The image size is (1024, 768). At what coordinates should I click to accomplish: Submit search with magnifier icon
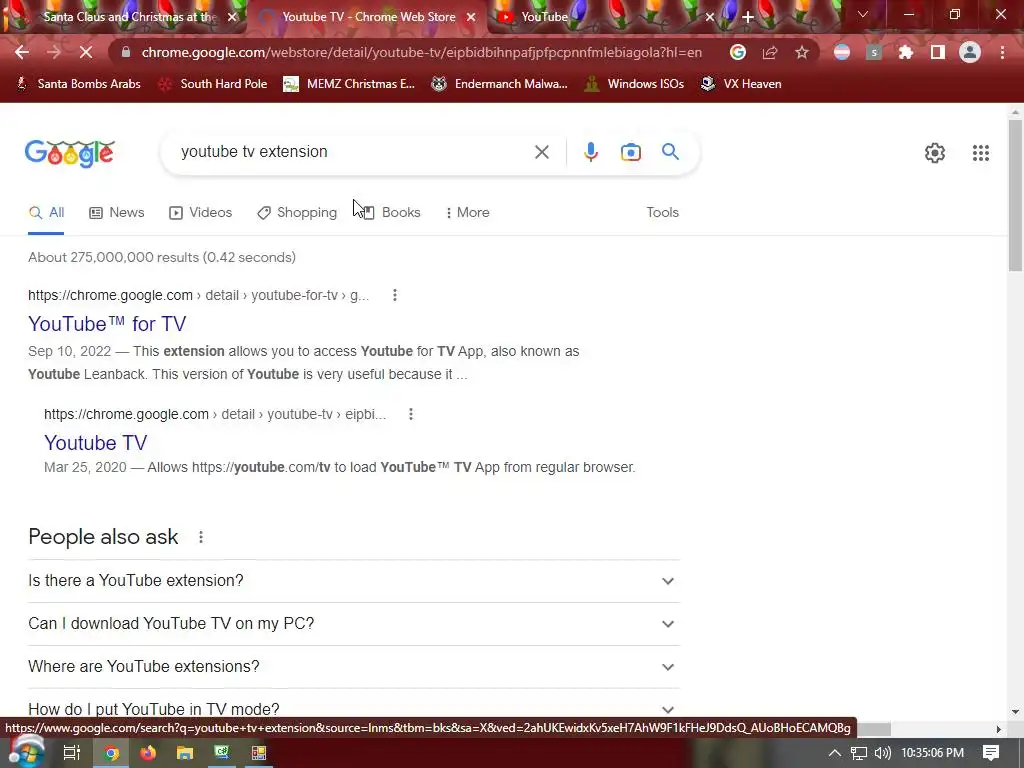point(670,152)
